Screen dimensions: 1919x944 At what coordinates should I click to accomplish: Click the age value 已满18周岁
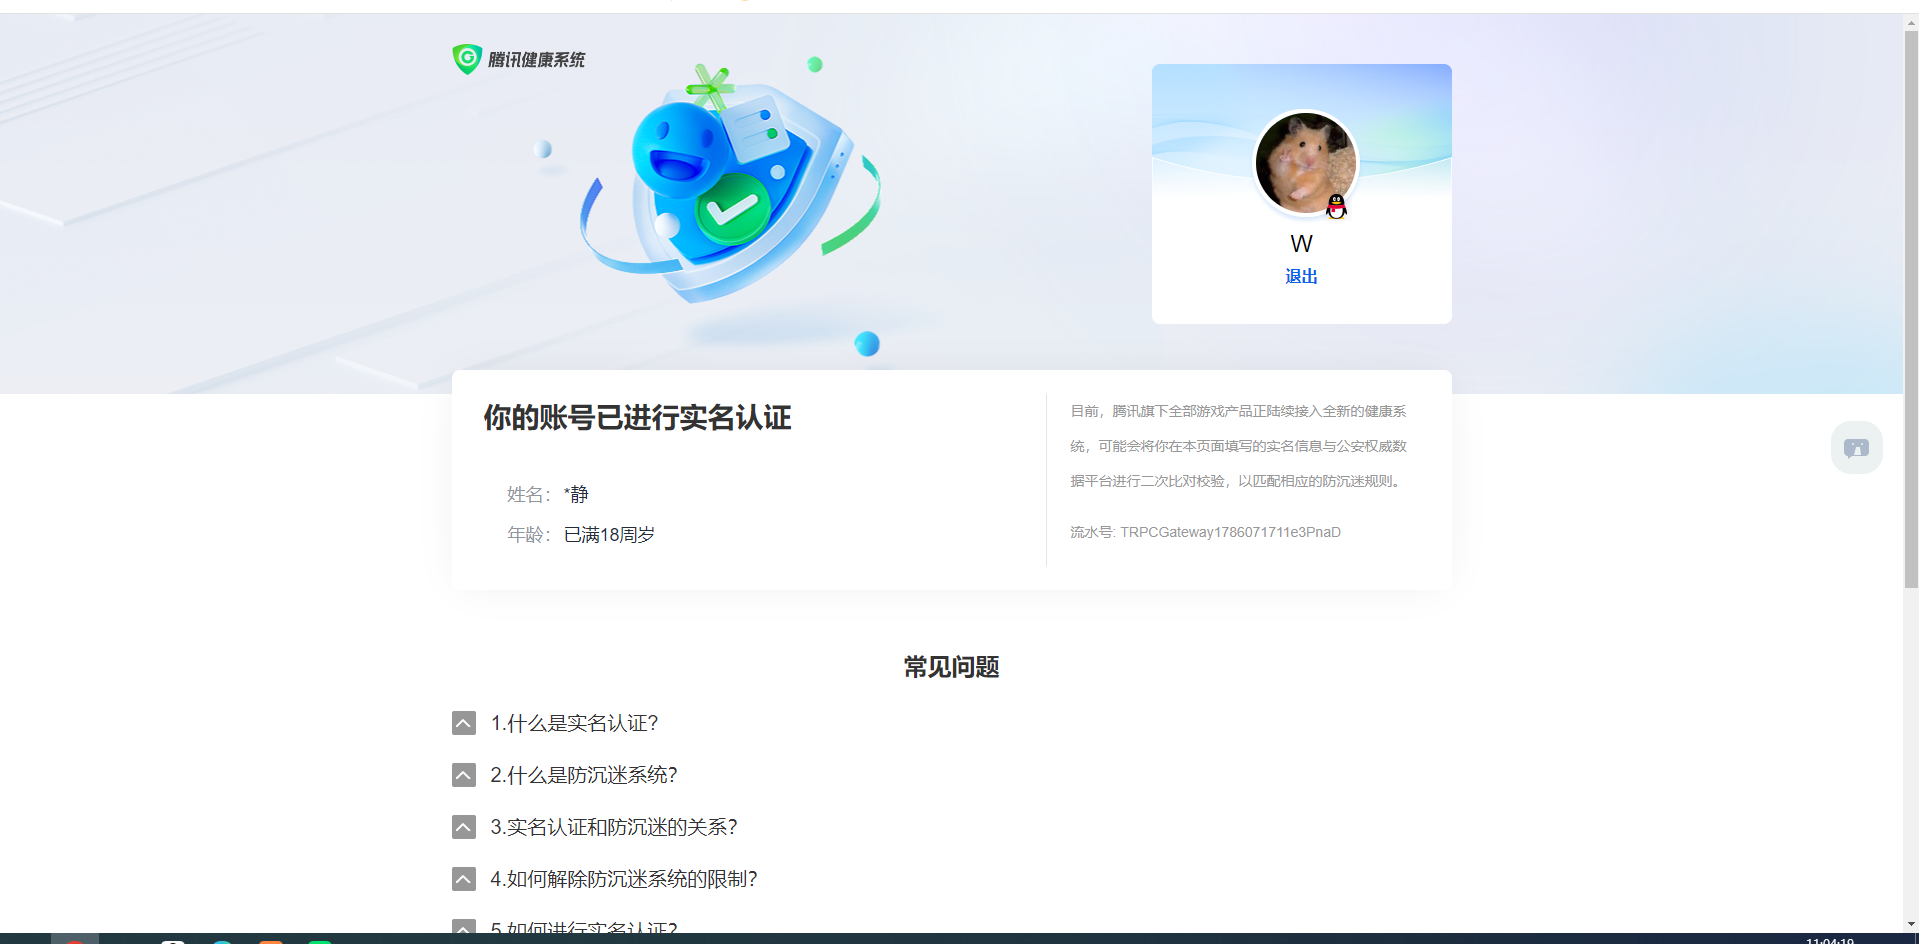[609, 535]
